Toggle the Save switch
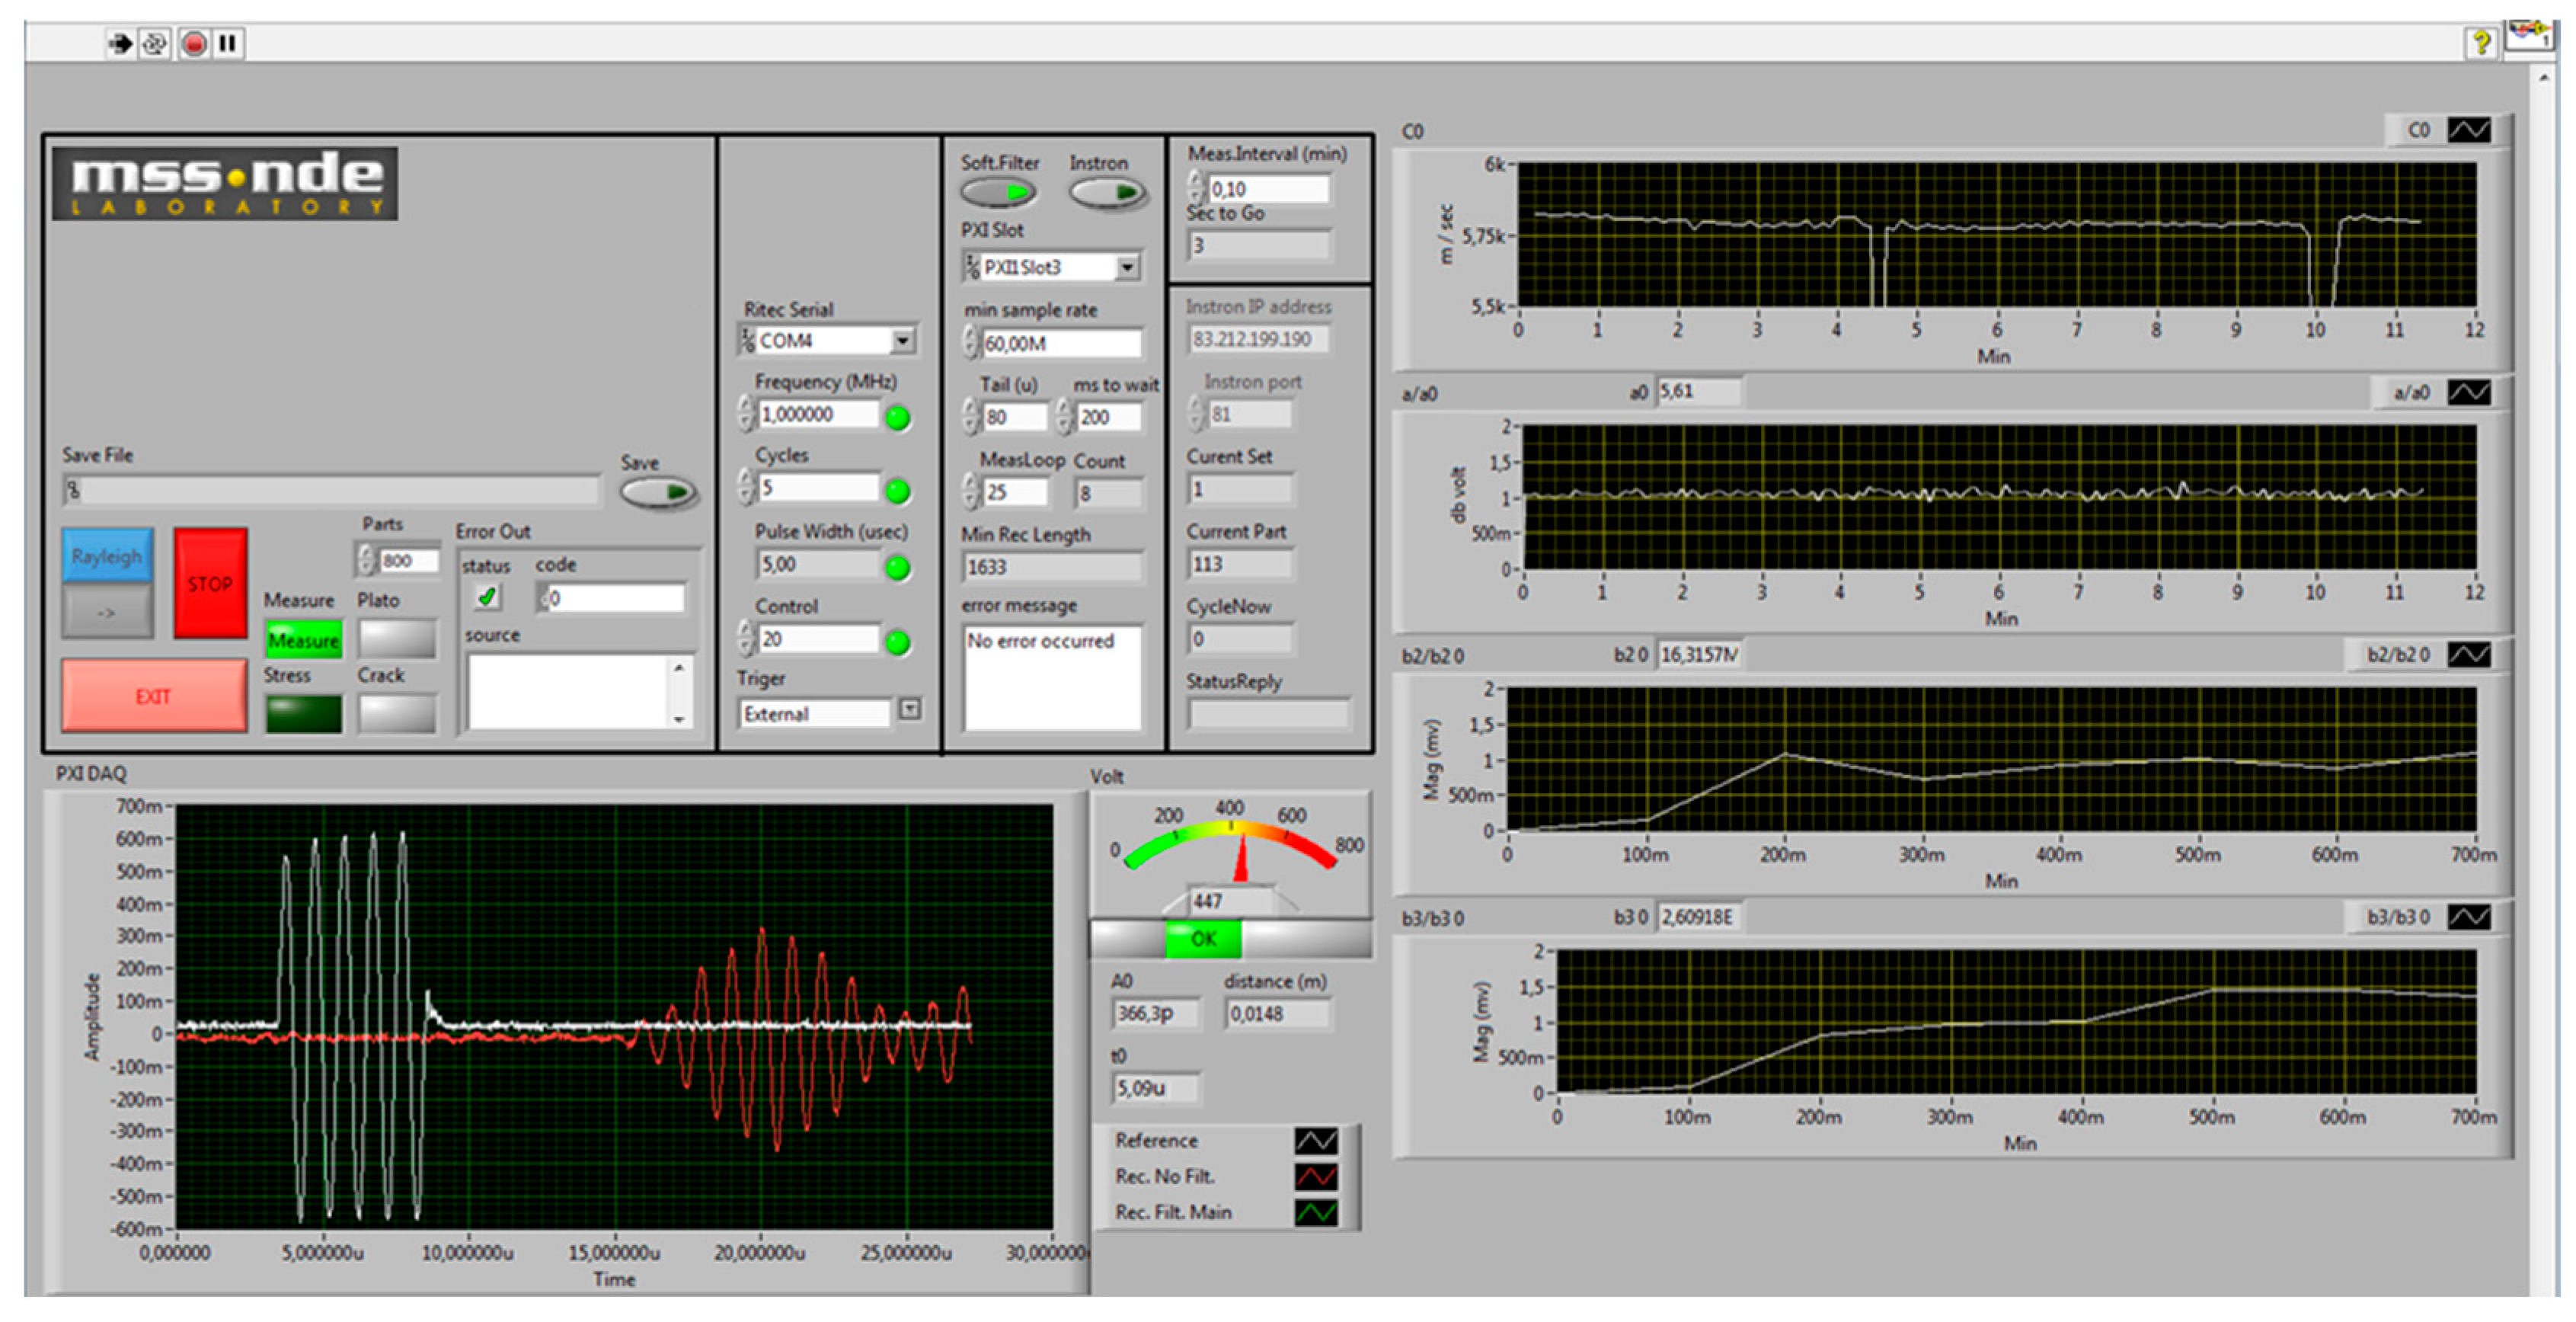This screenshot has width=2576, height=1322. pyautogui.click(x=657, y=492)
